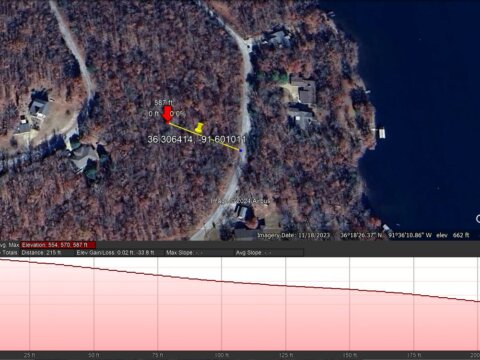Select the yellow measured path line
This screenshot has width=480, height=360.
coord(204,137)
